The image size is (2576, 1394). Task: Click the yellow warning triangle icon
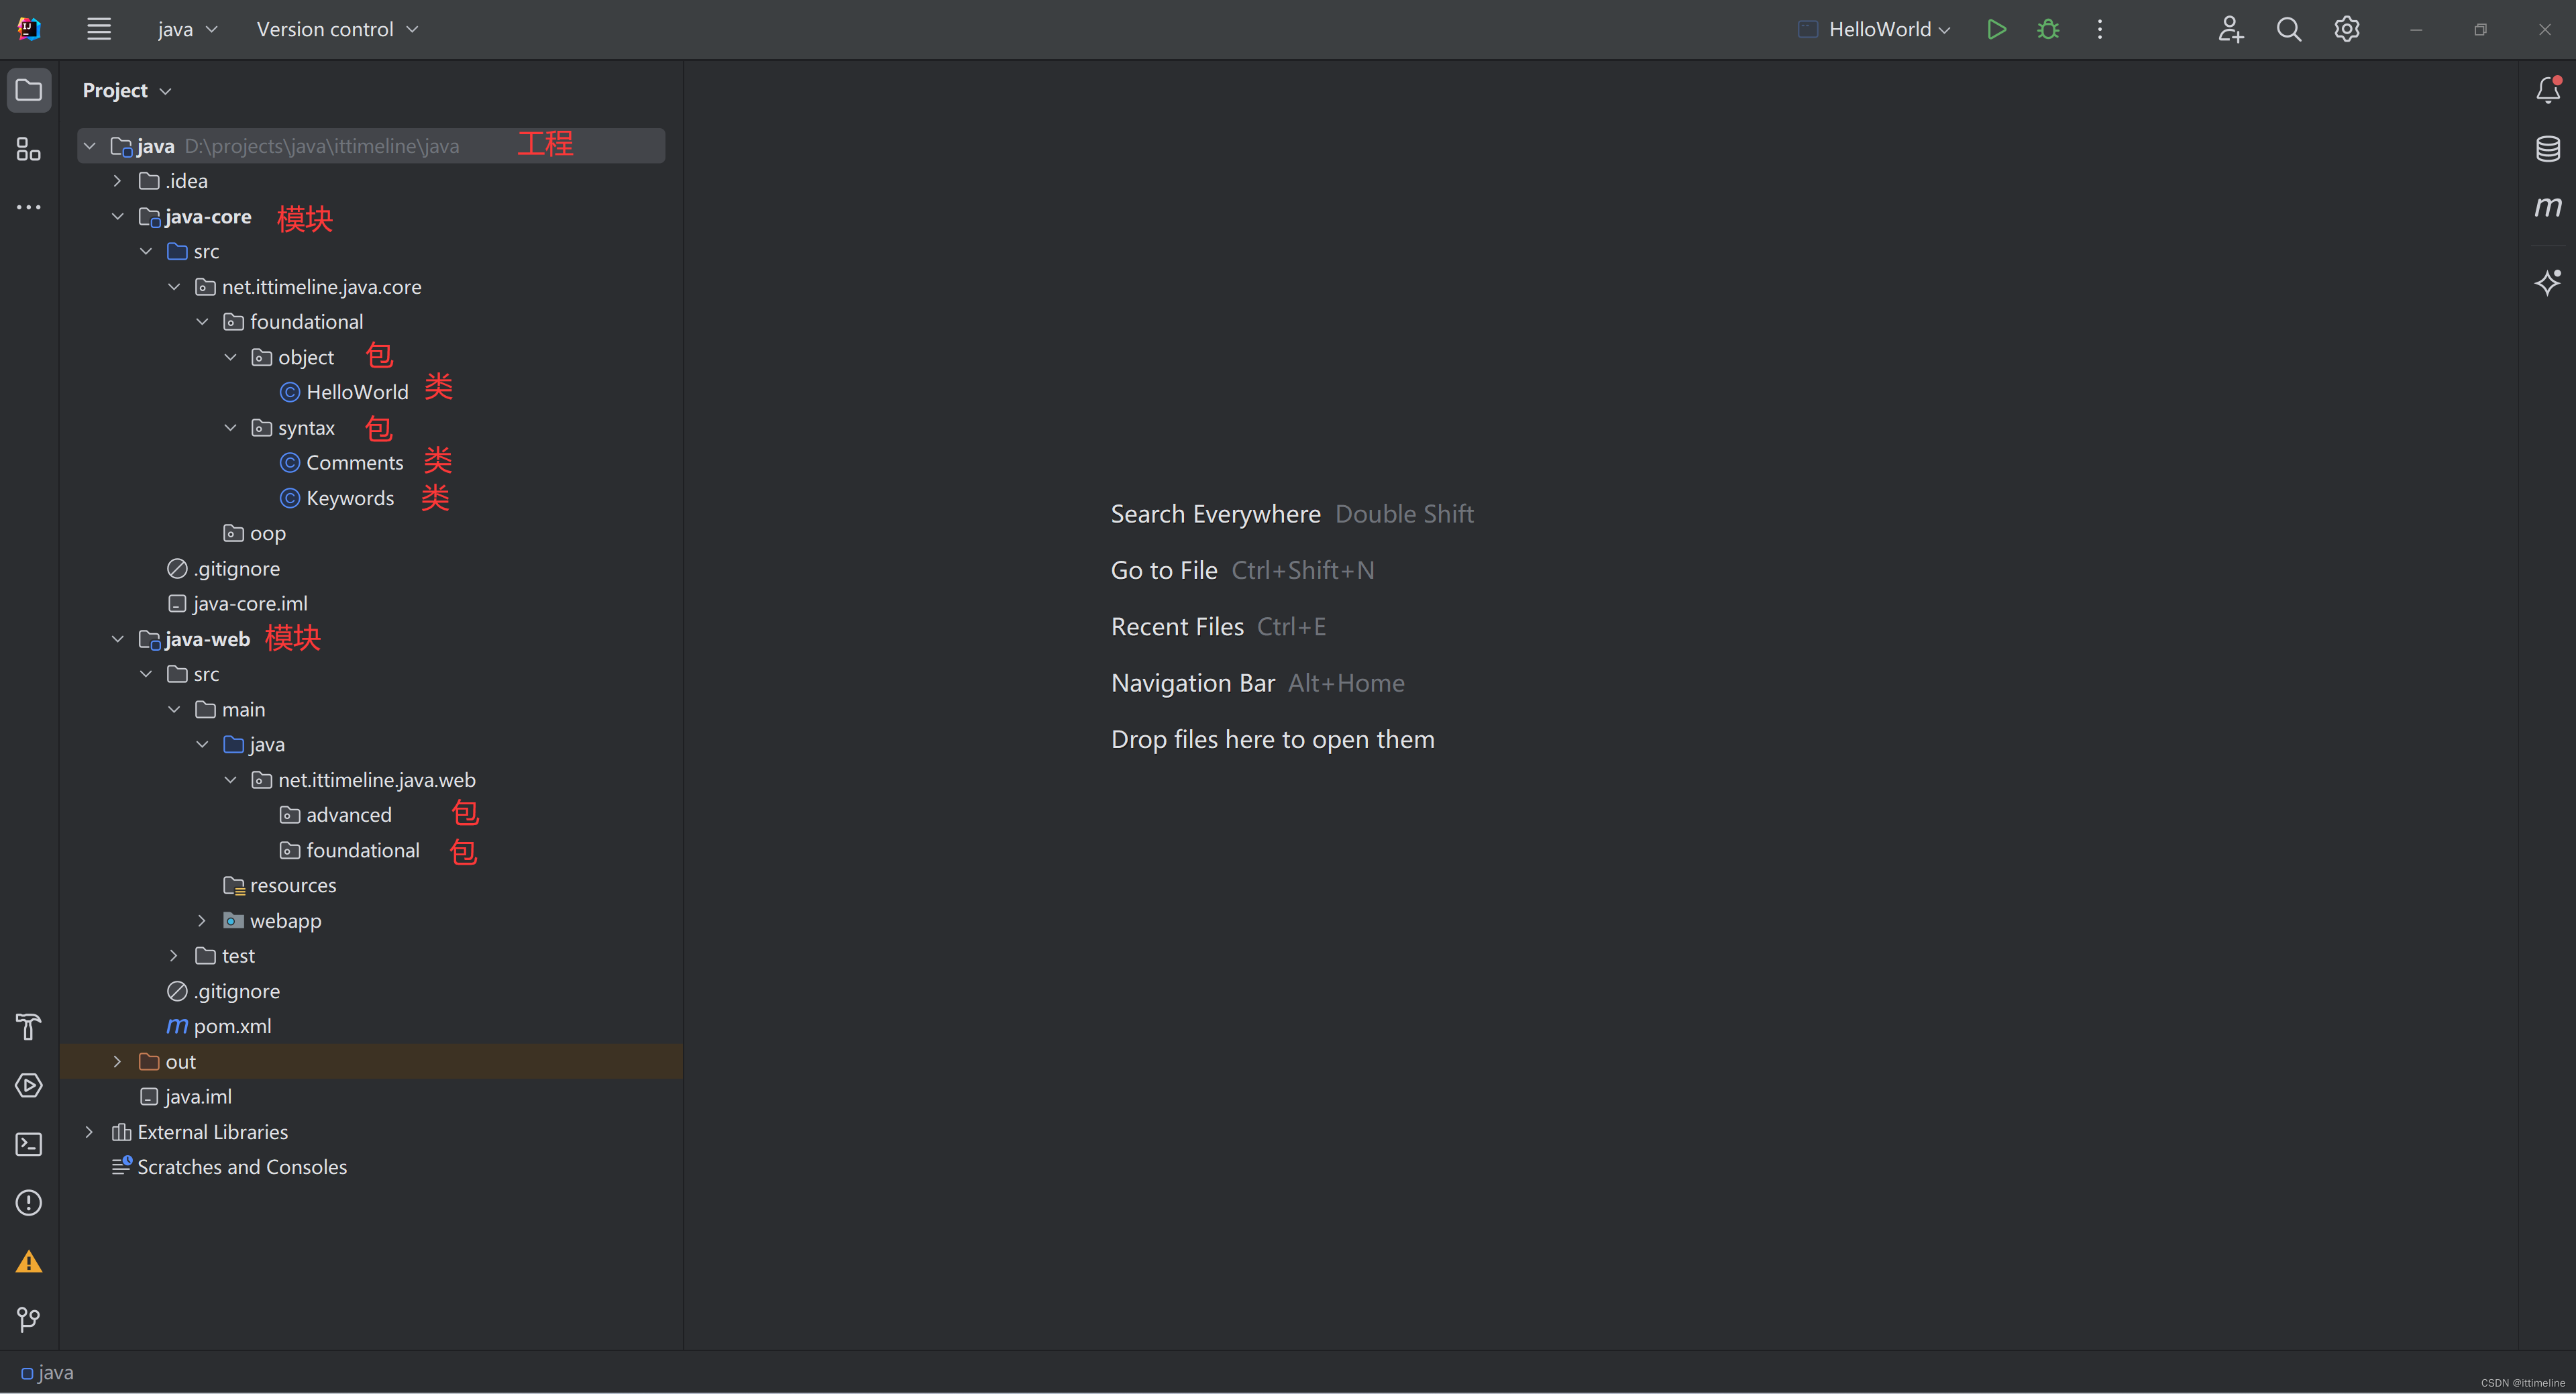(x=29, y=1261)
